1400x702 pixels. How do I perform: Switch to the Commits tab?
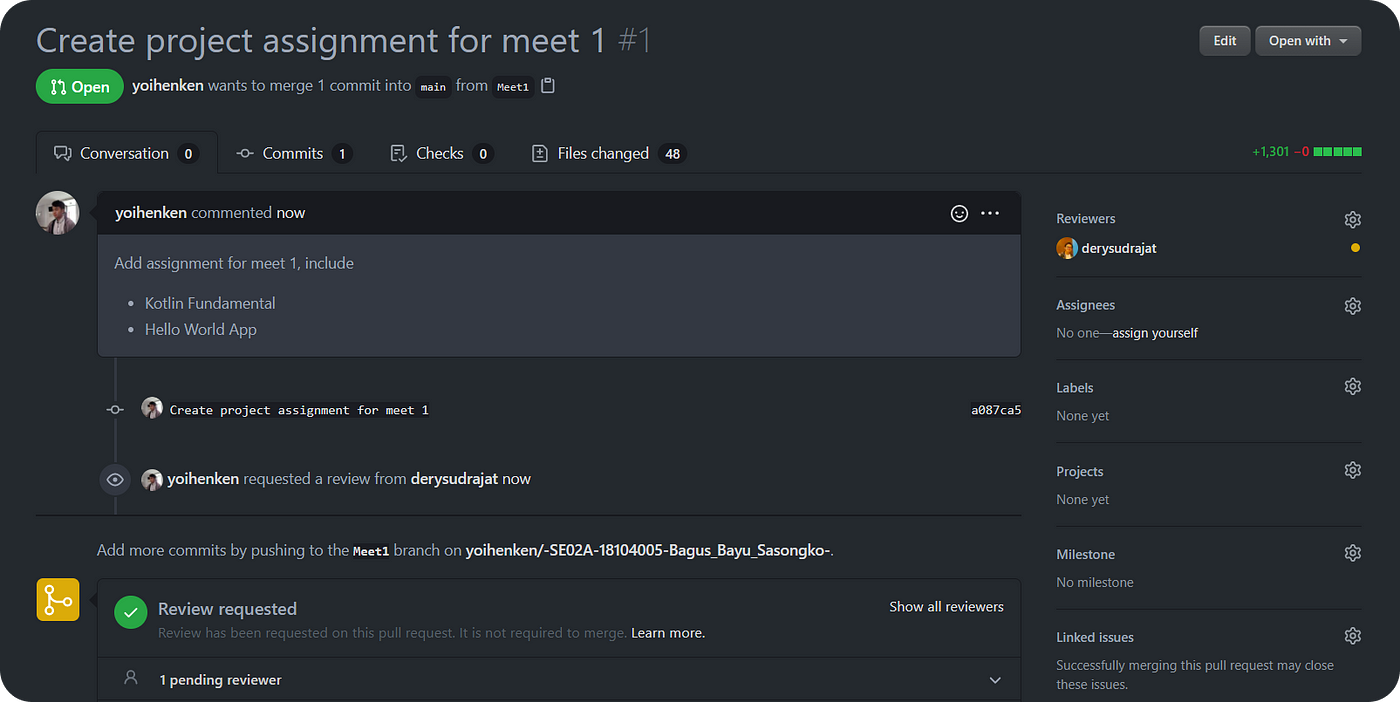click(293, 153)
